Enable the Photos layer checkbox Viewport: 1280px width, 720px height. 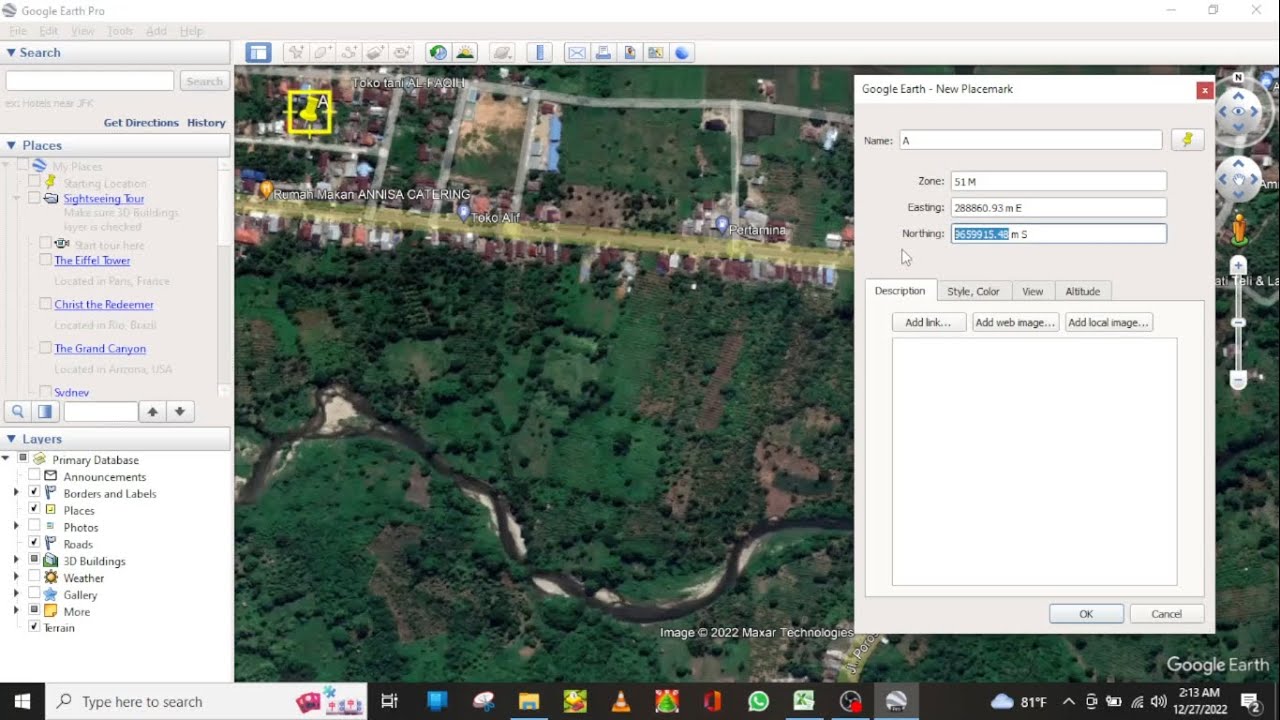pos(34,527)
